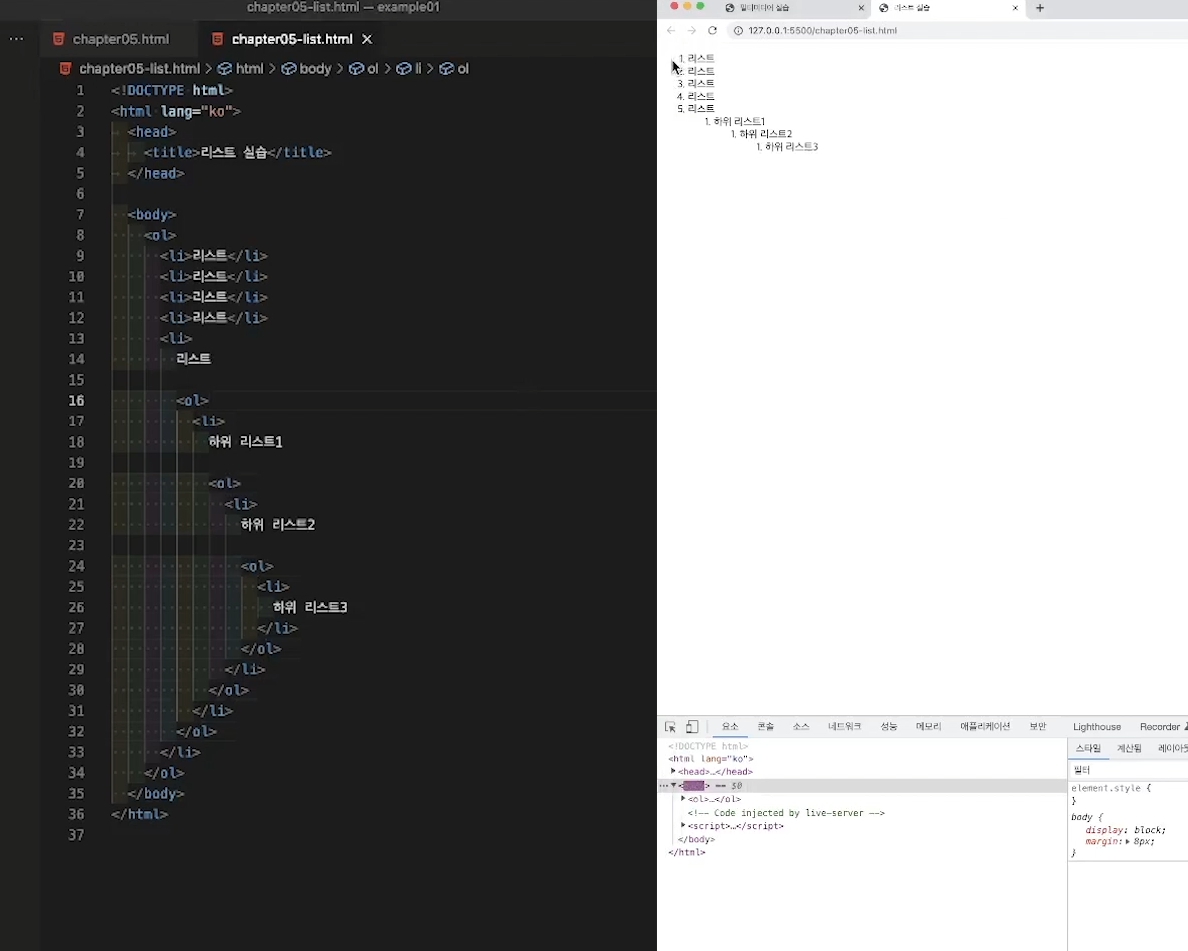Select the closing /html tag in DOM tree
1188x951 pixels.
(686, 852)
